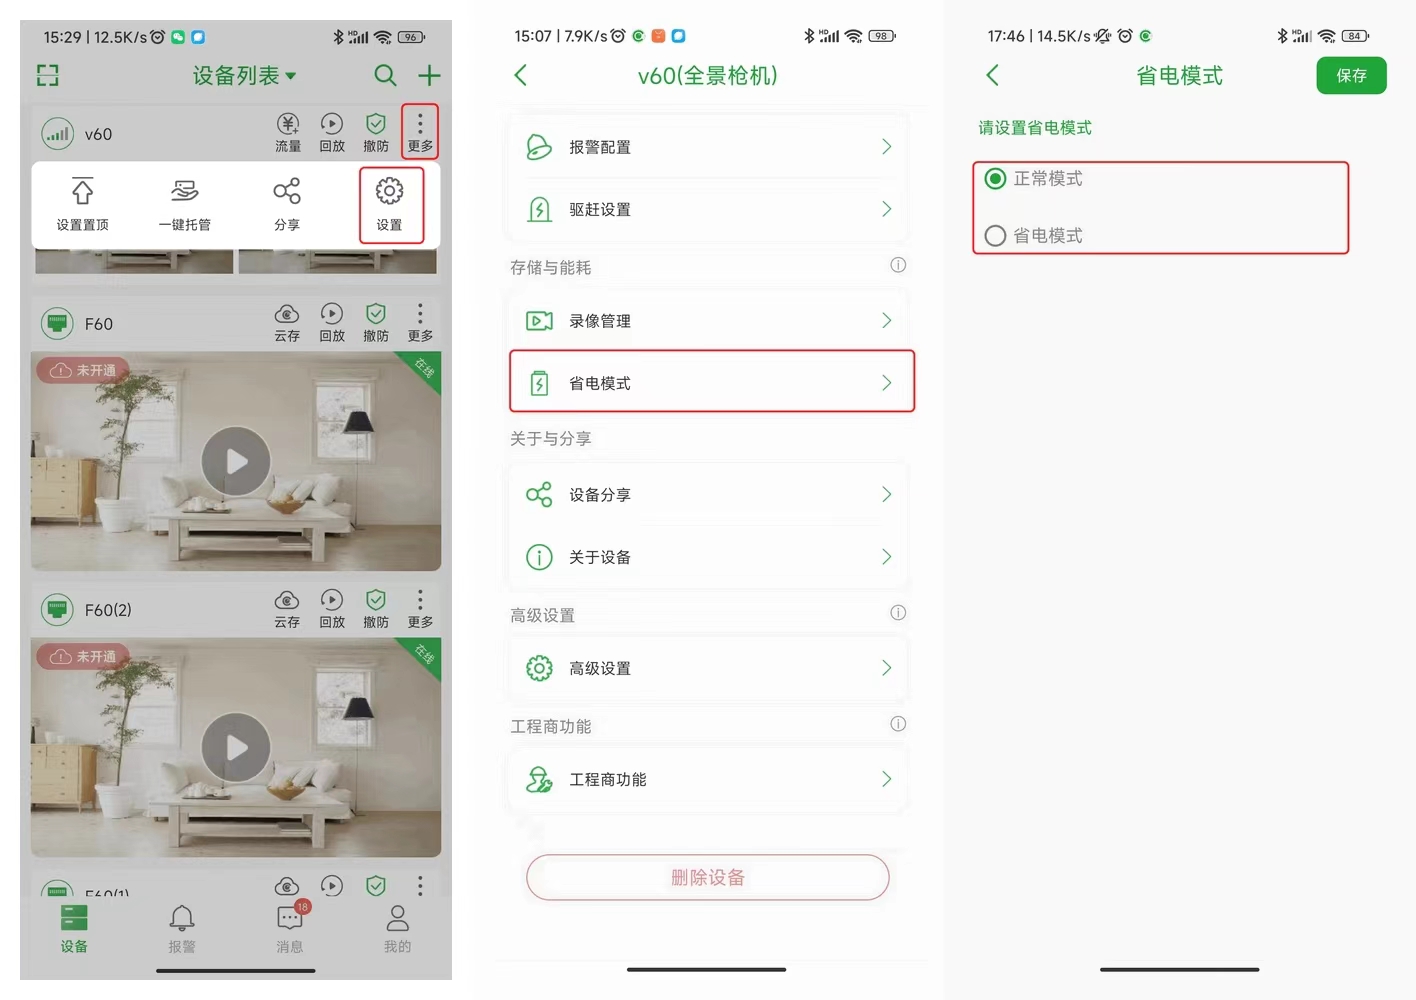Tap the search magnifier icon
Screen dimensions: 1416x1000
coord(385,75)
